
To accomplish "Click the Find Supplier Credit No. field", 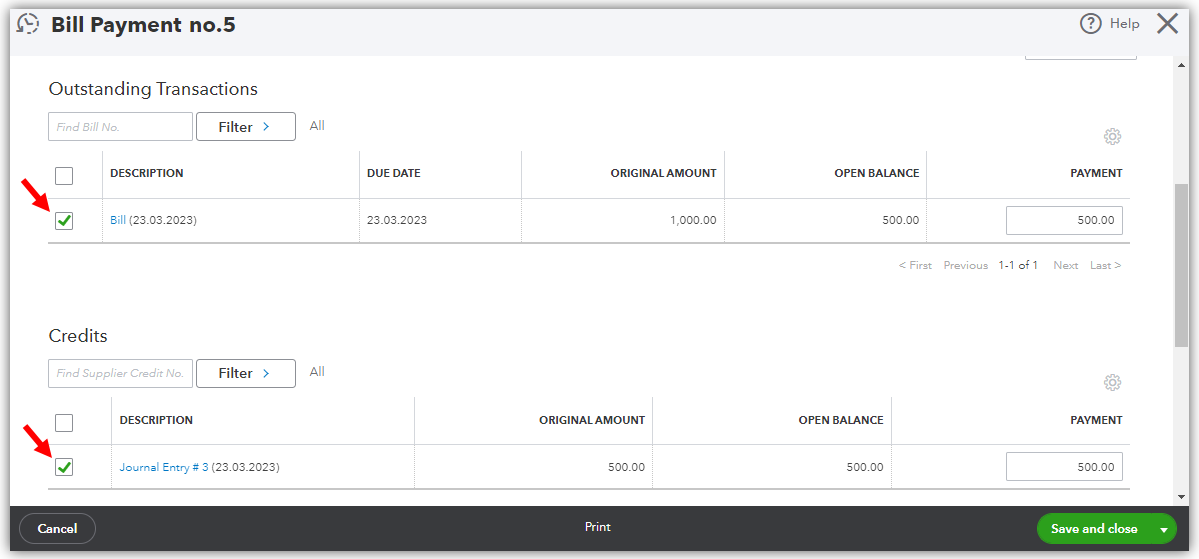I will point(120,373).
